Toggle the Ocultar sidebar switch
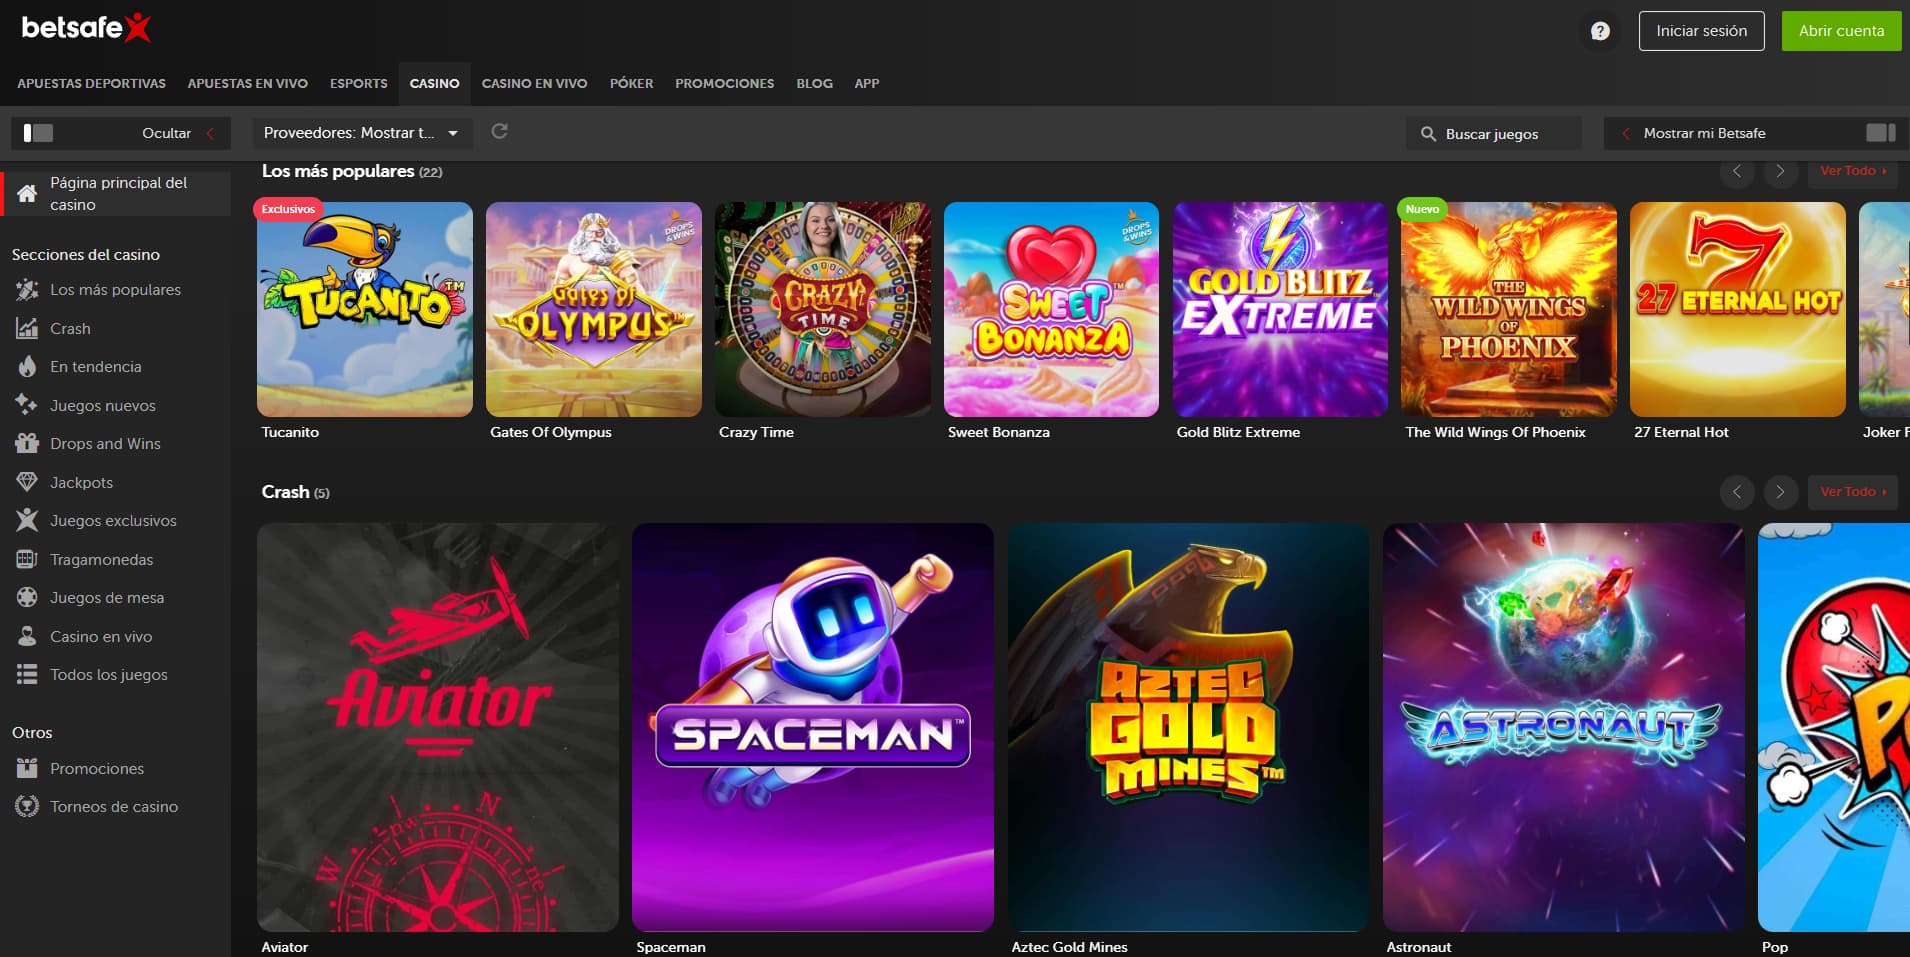The image size is (1910, 957). (38, 132)
